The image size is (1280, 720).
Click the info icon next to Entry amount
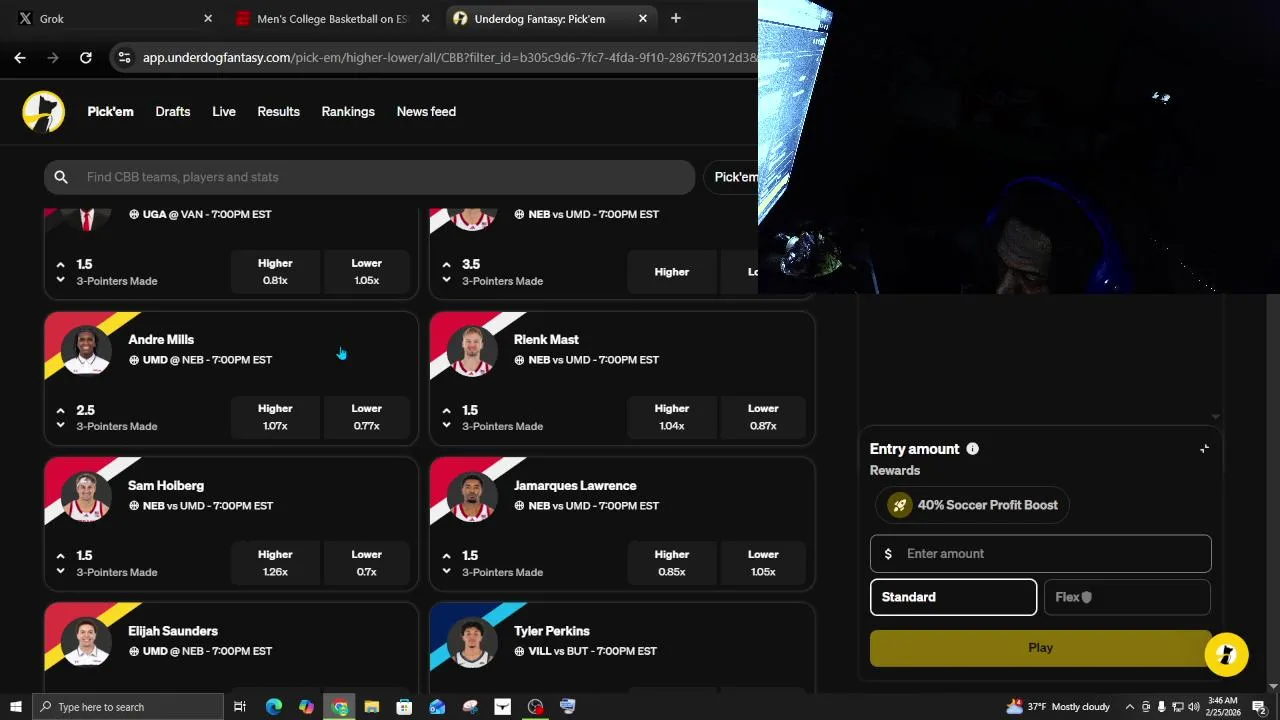(x=972, y=449)
